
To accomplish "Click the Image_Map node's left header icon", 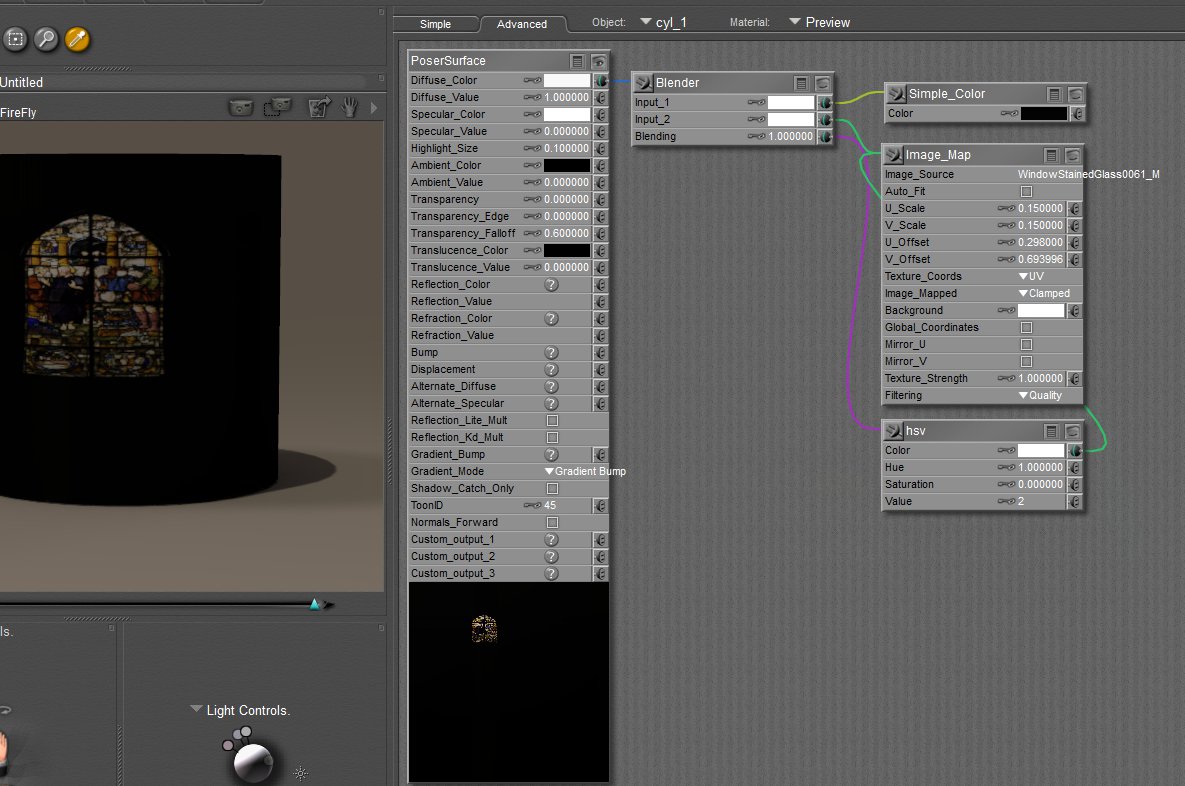I will click(893, 155).
